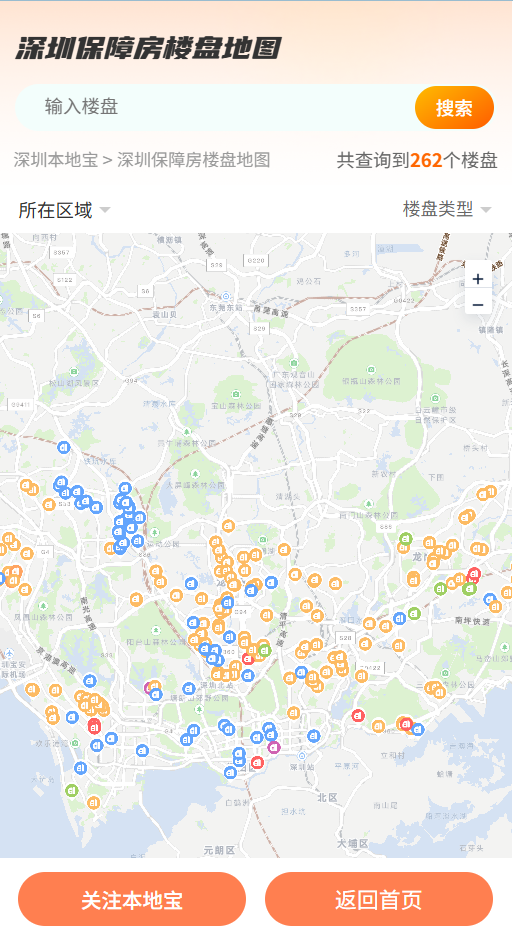
Task: Read the 262 result count text
Action: click(426, 160)
